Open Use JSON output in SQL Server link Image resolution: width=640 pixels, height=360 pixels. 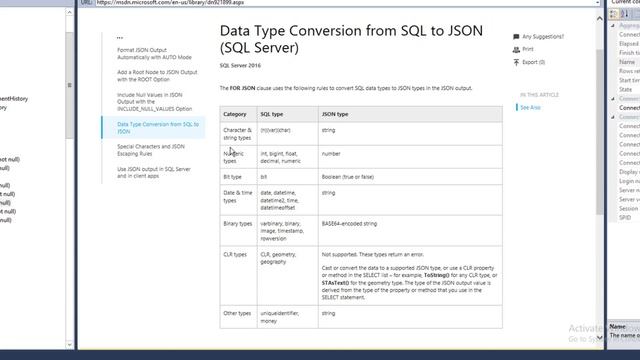[153, 173]
